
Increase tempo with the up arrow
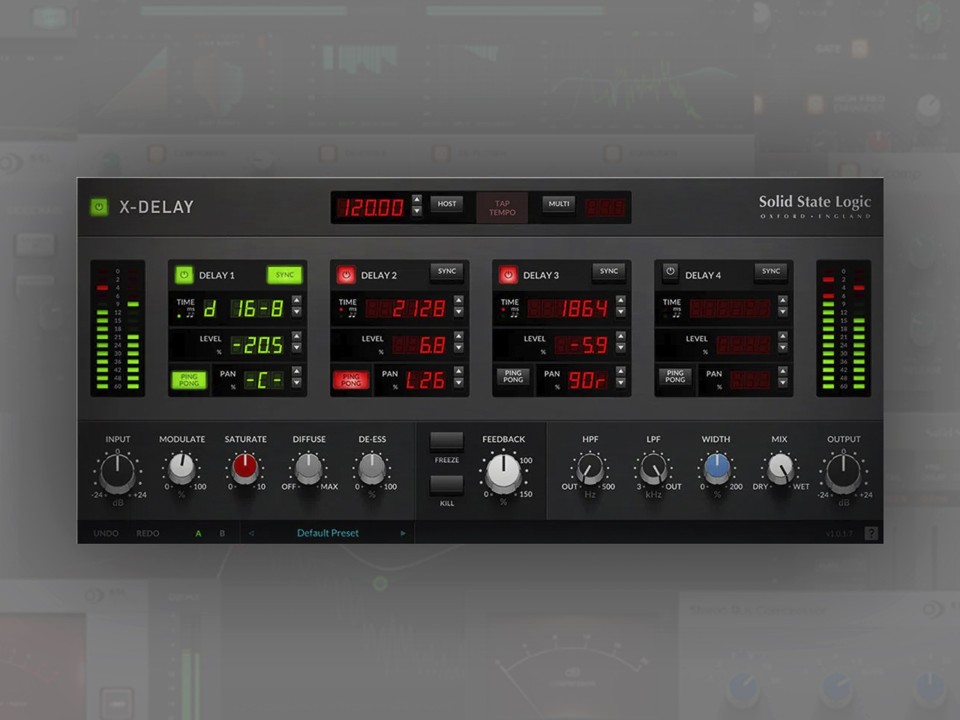coord(417,200)
